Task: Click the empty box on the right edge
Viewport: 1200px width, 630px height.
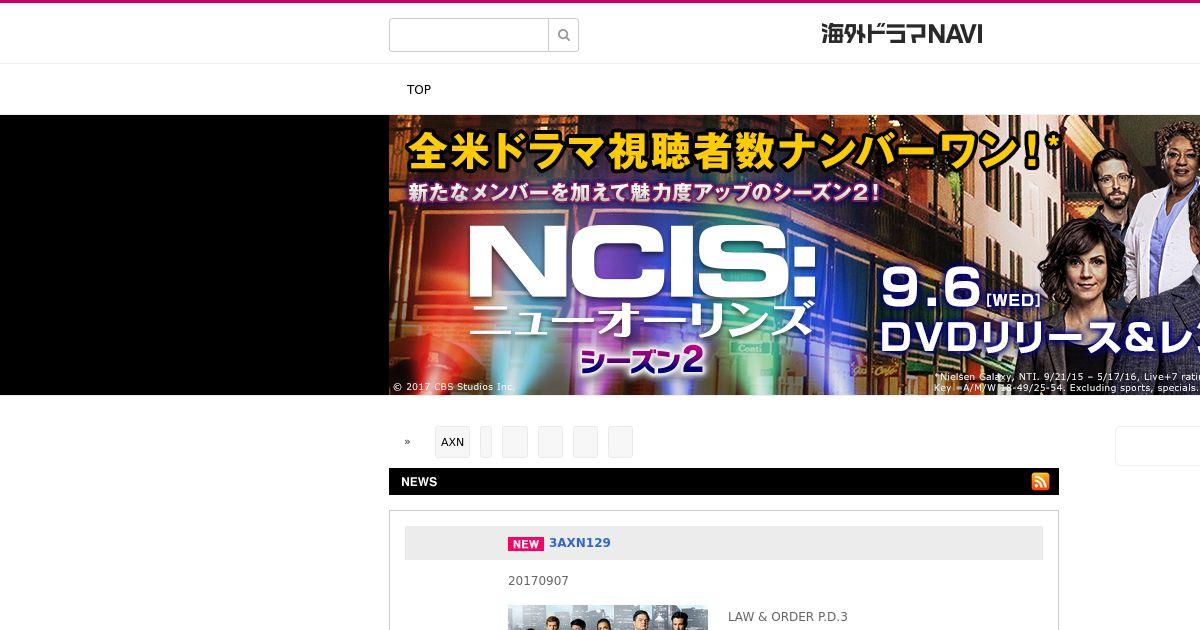Action: pos(1158,446)
